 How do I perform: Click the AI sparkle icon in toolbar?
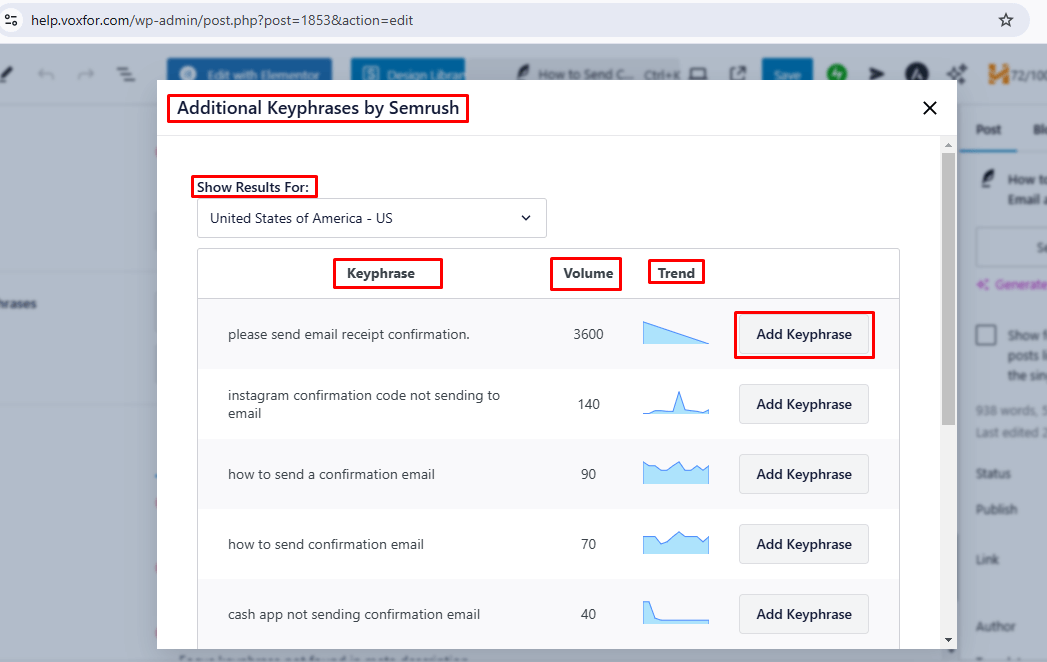click(x=957, y=73)
